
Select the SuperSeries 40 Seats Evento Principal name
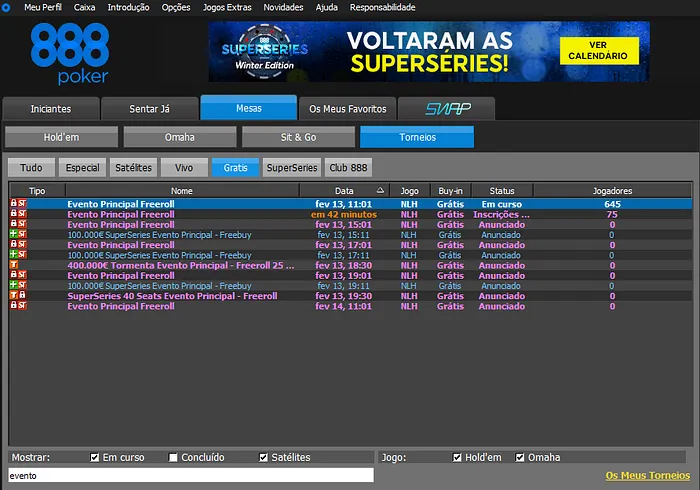pyautogui.click(x=172, y=296)
